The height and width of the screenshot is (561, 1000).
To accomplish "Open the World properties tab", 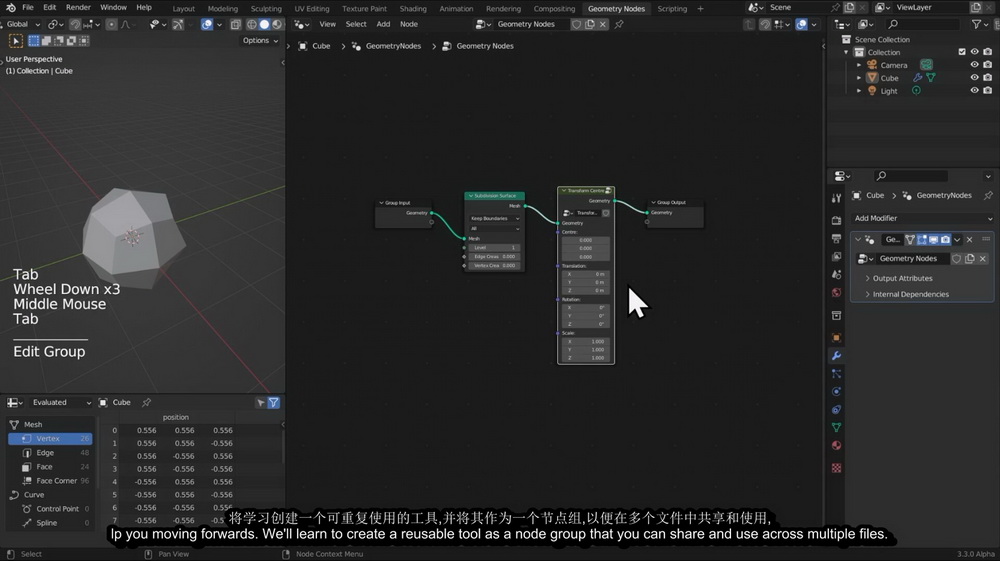I will coord(836,293).
